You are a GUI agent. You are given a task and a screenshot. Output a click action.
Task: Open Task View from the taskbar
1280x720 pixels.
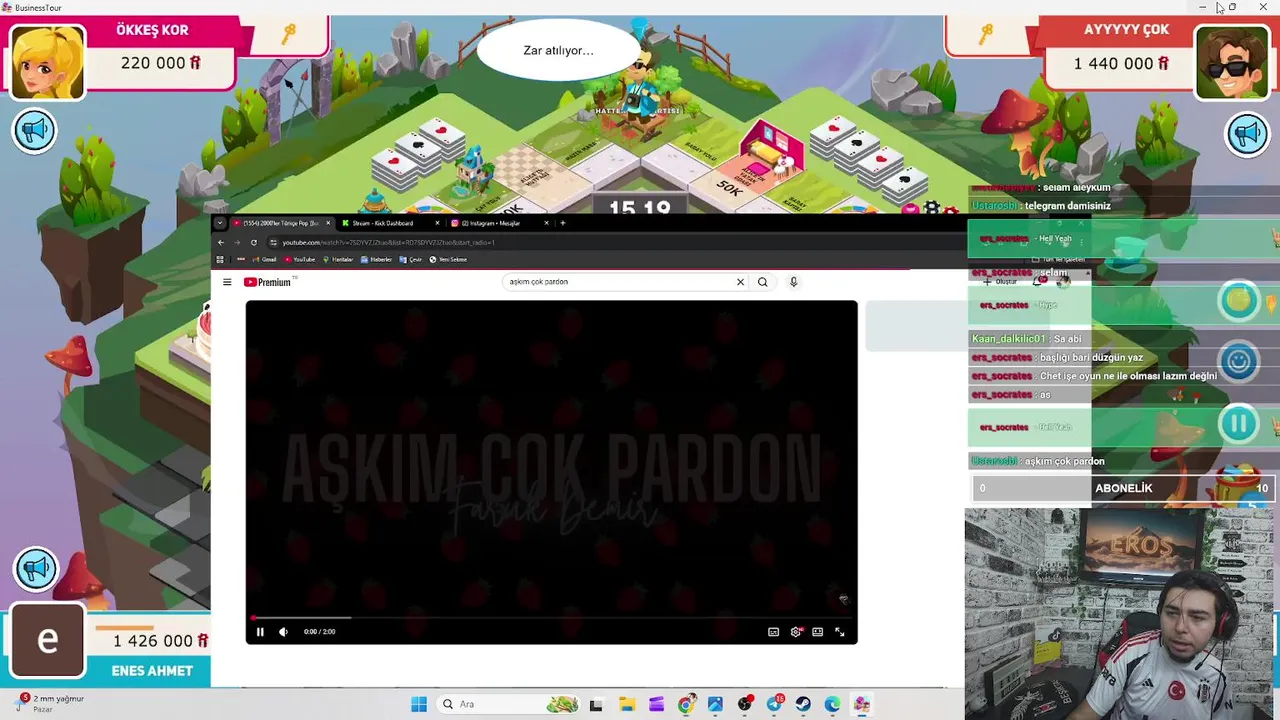(596, 704)
